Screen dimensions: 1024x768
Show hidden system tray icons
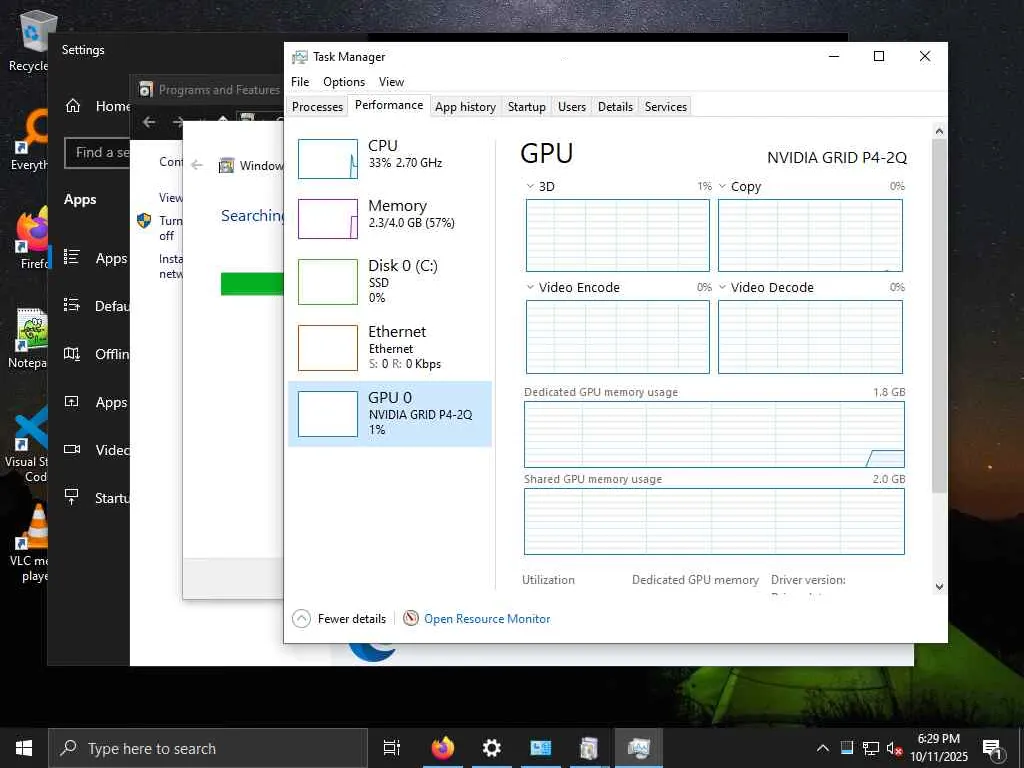(823, 748)
